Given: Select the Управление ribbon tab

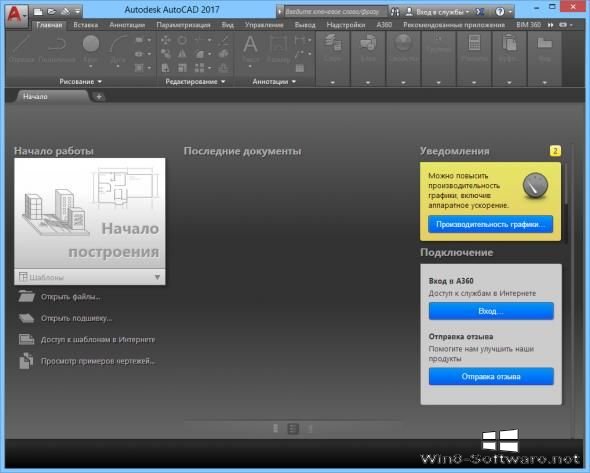Looking at the screenshot, I should point(264,25).
